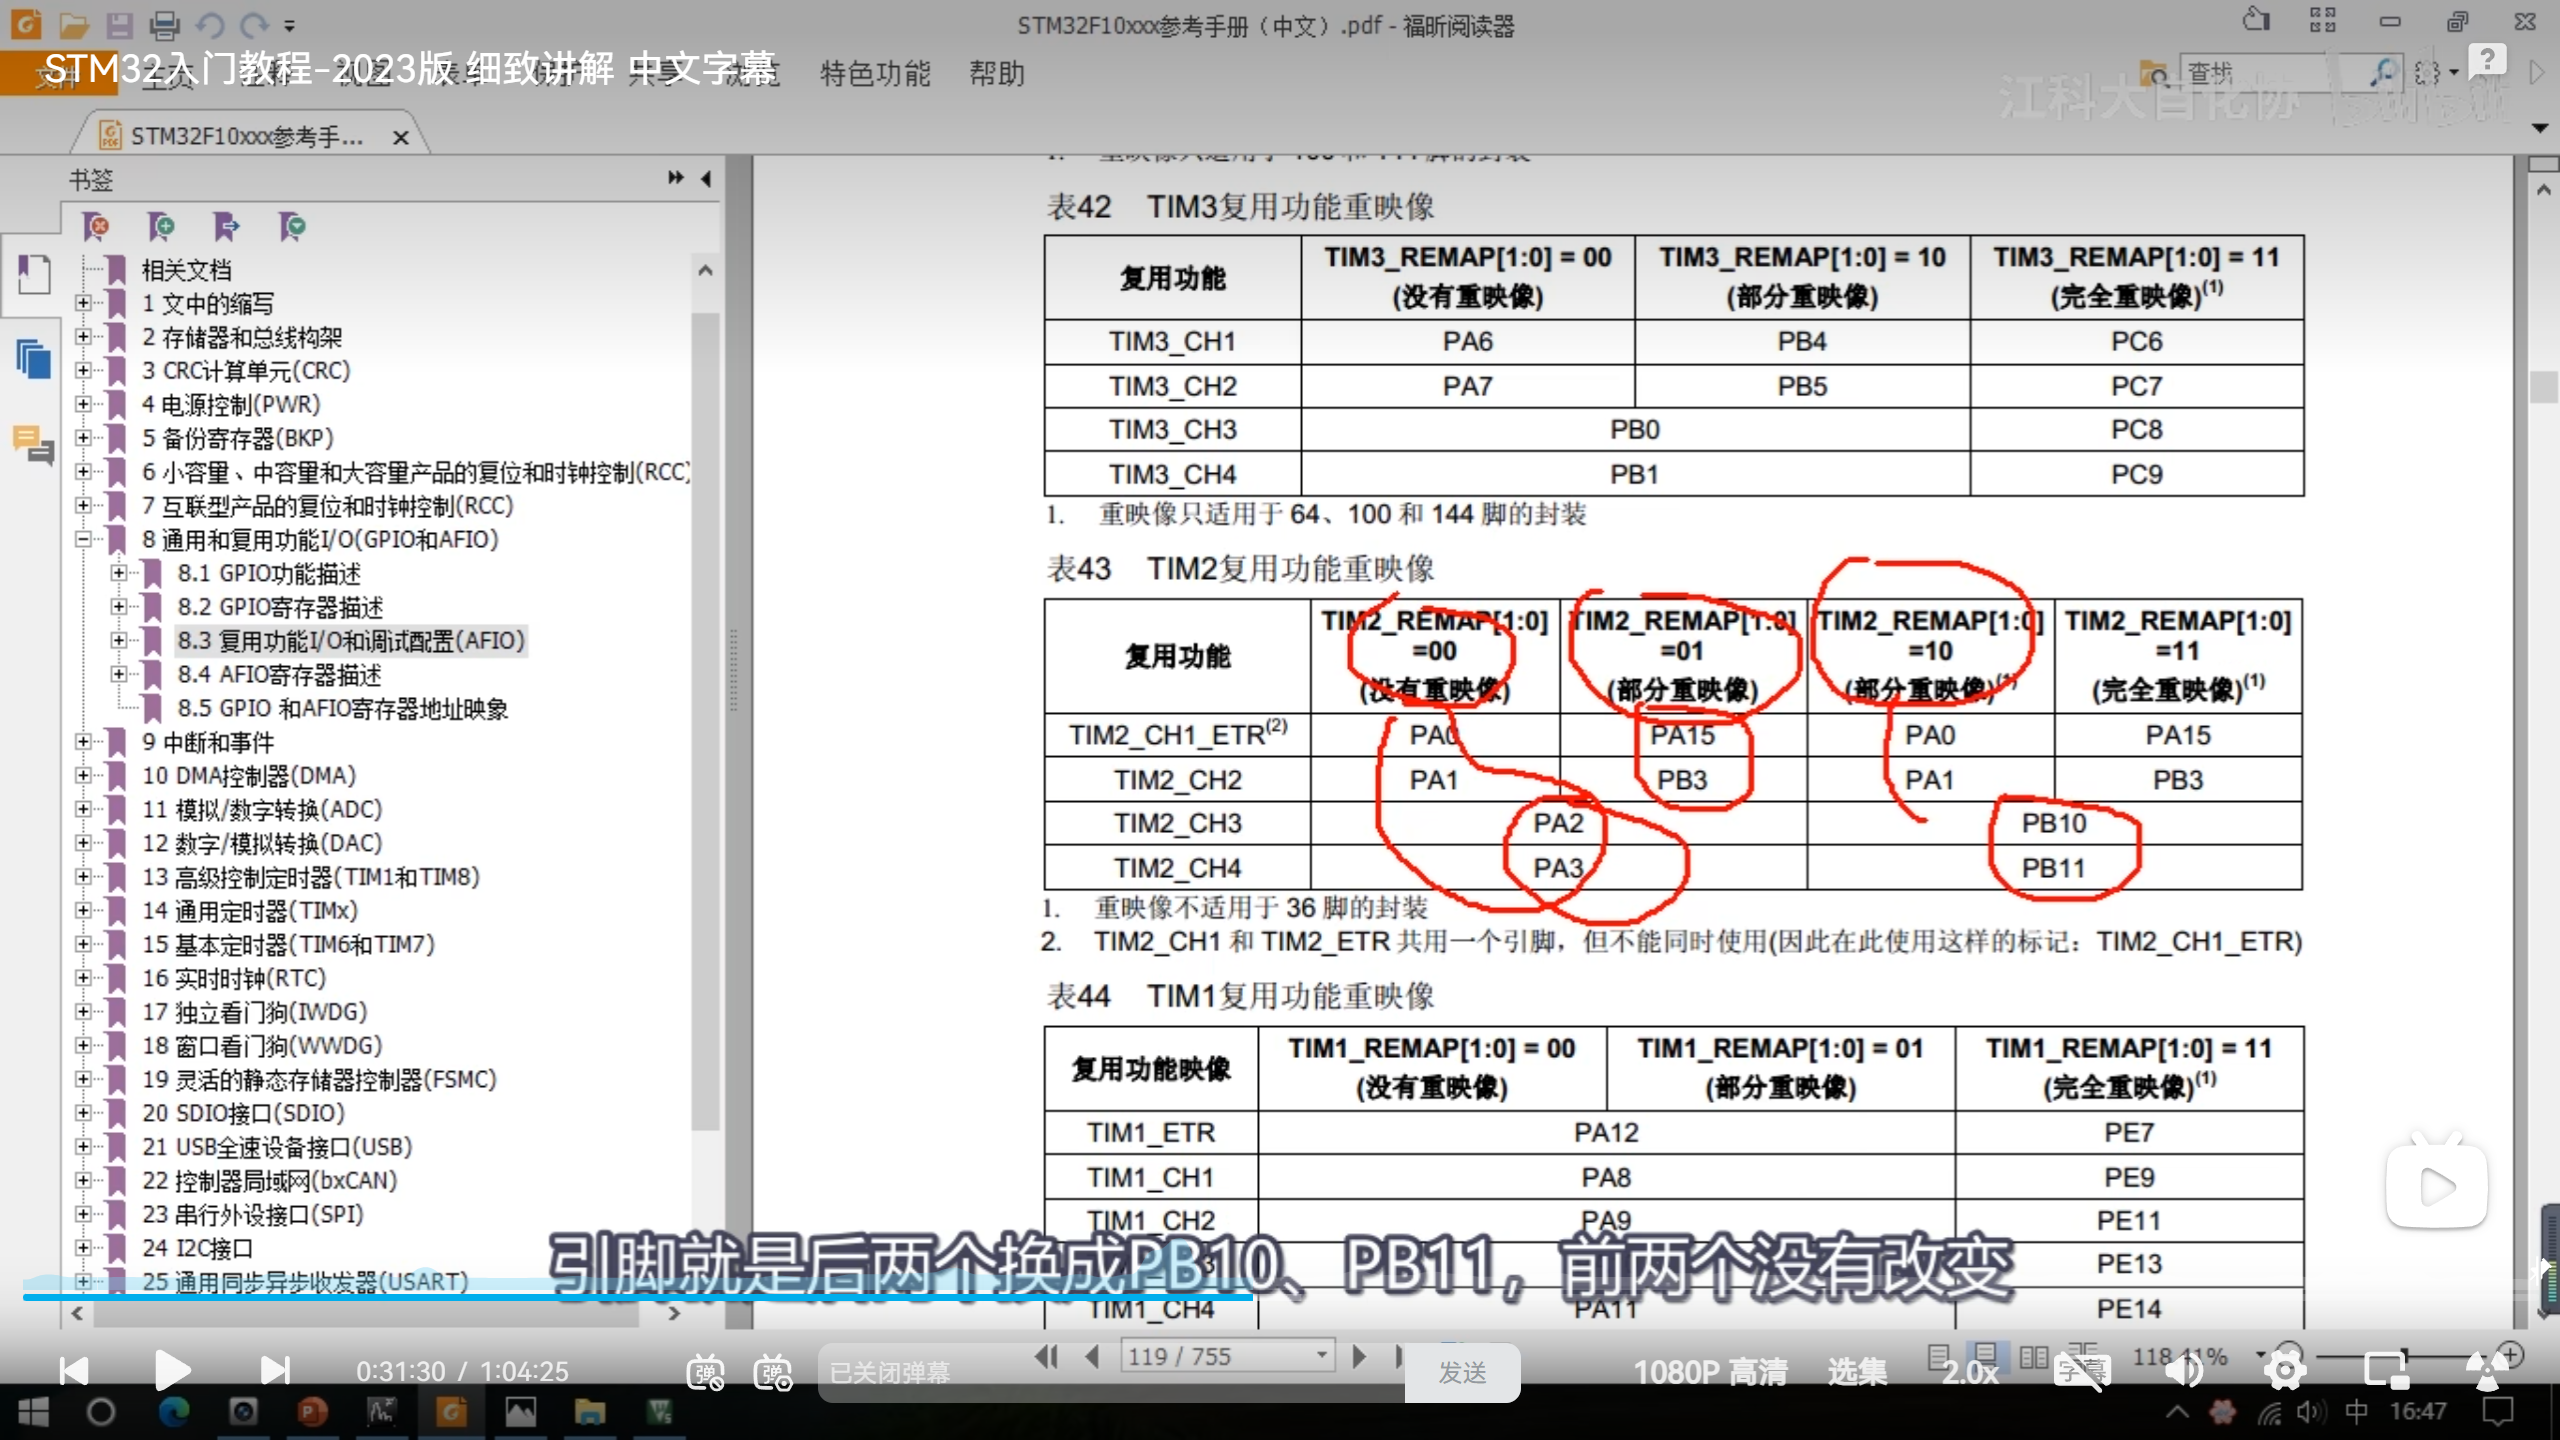Enter picture-in-picture mode
This screenshot has width=2560, height=1440.
click(2386, 1371)
